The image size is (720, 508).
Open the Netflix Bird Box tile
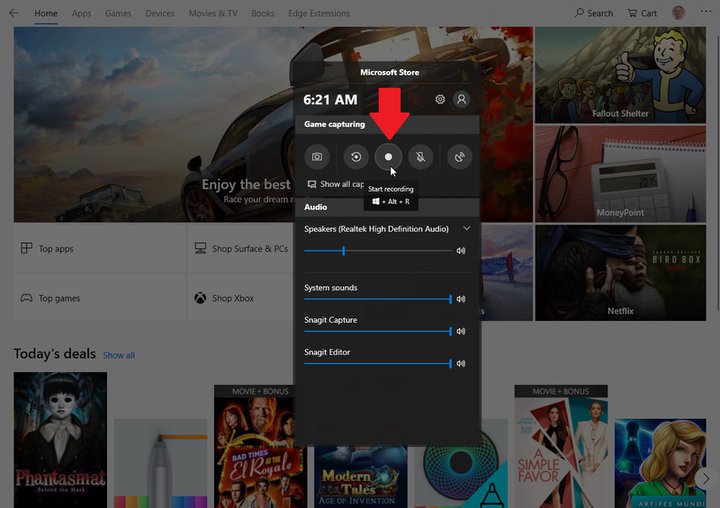click(620, 273)
